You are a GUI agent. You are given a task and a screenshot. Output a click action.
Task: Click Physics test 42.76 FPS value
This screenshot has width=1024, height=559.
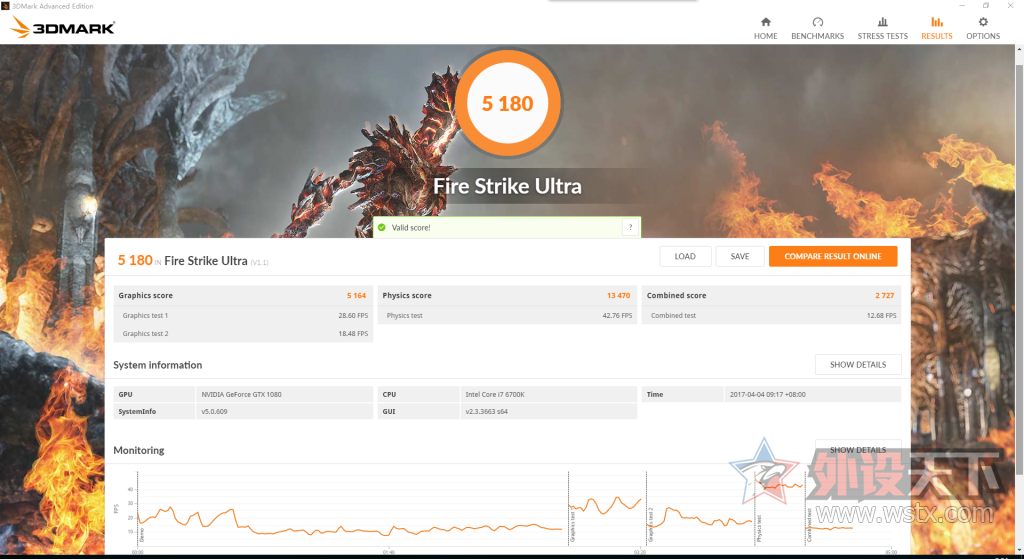coord(617,315)
